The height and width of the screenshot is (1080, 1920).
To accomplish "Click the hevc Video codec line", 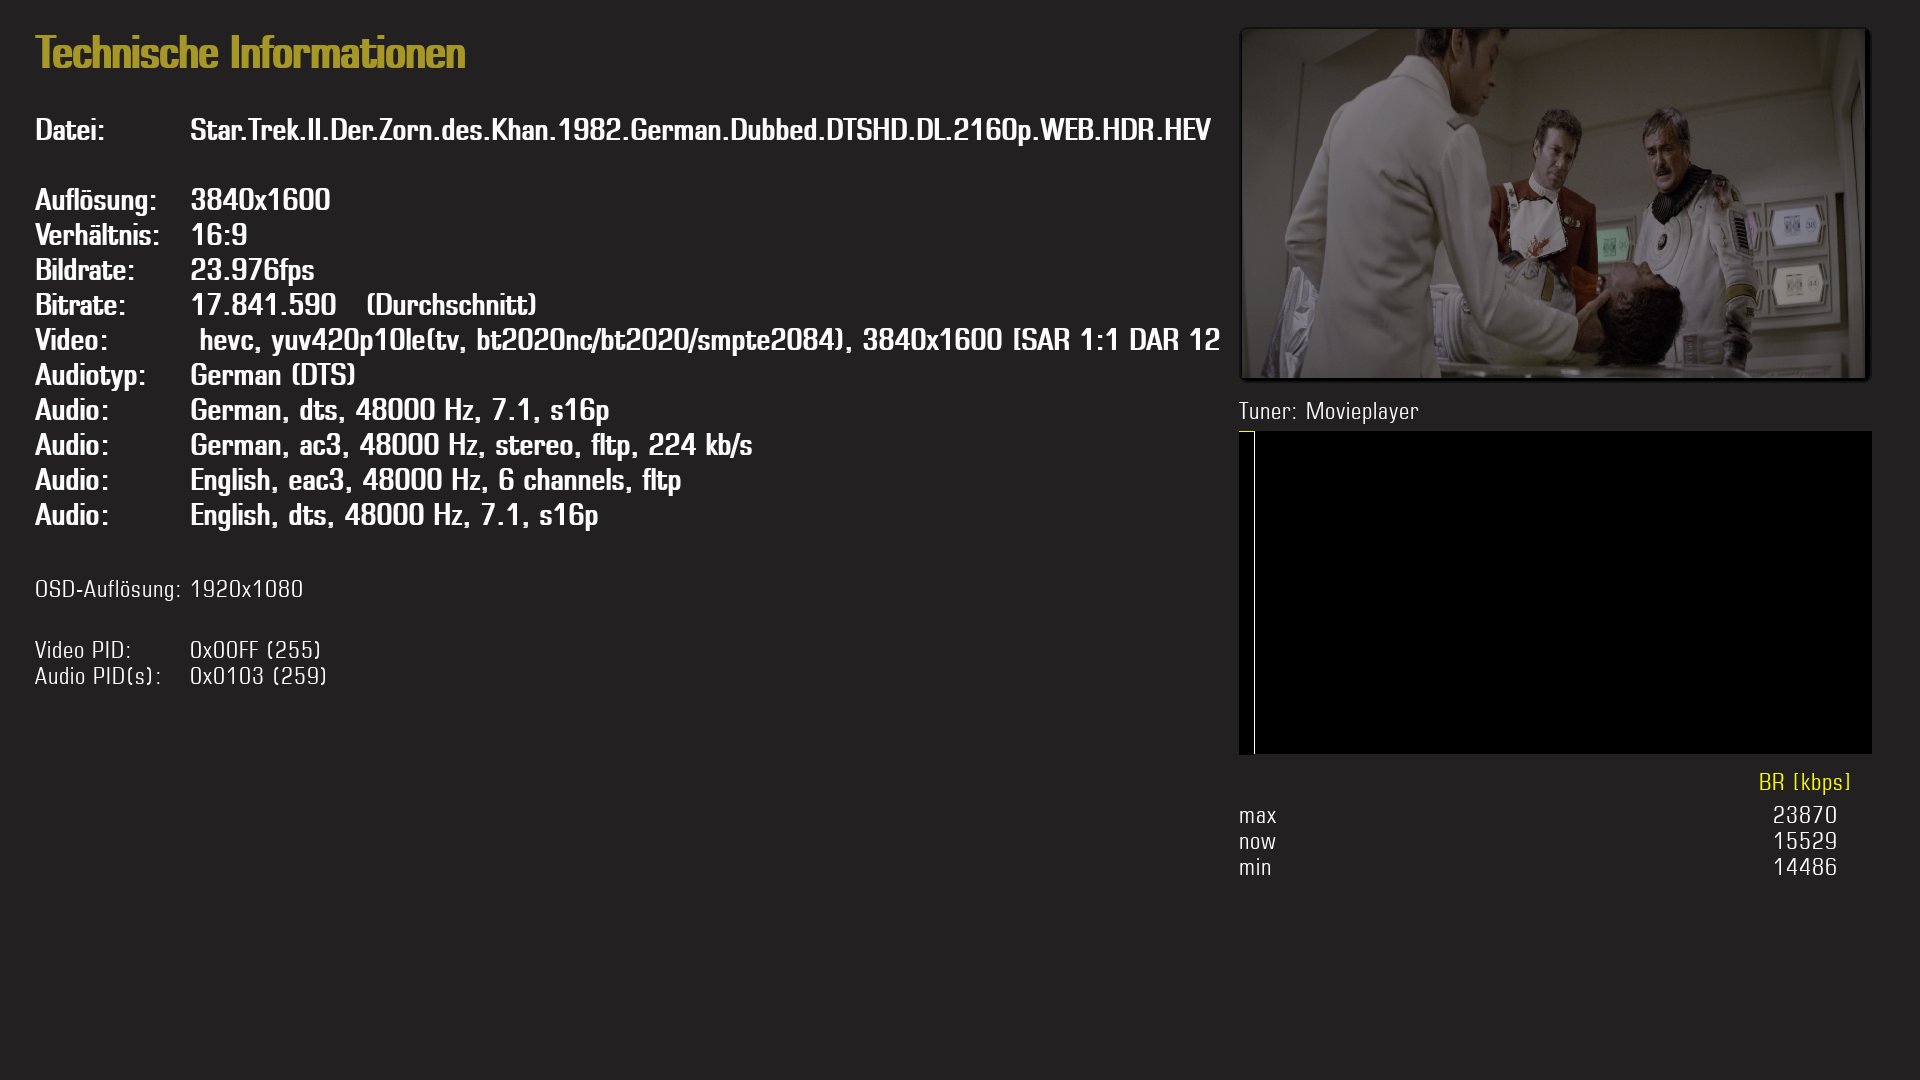I will tap(709, 340).
